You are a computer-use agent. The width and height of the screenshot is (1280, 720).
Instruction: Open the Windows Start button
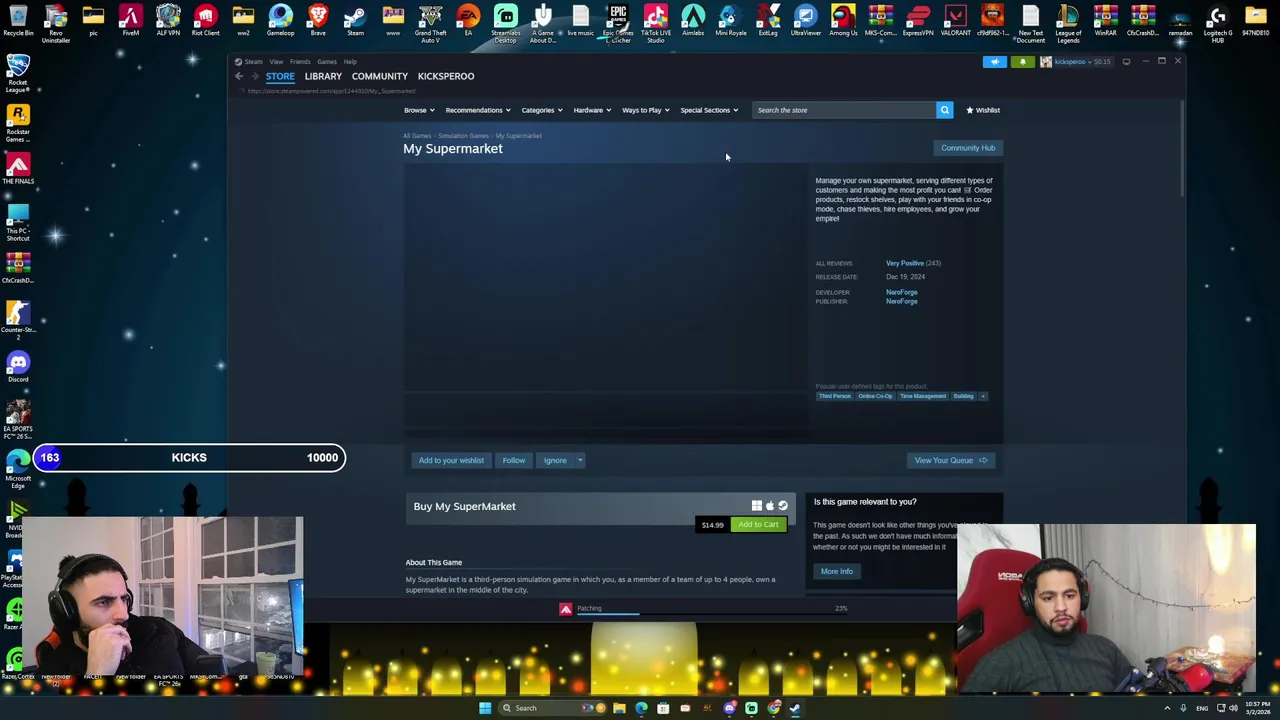pyautogui.click(x=485, y=708)
